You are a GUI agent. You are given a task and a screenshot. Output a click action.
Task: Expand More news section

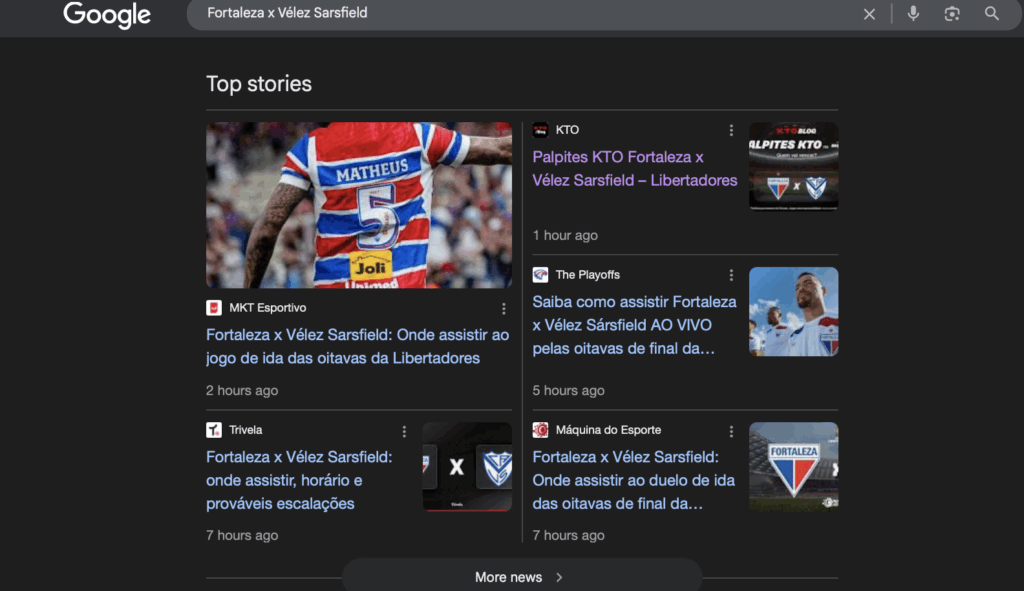coord(520,577)
